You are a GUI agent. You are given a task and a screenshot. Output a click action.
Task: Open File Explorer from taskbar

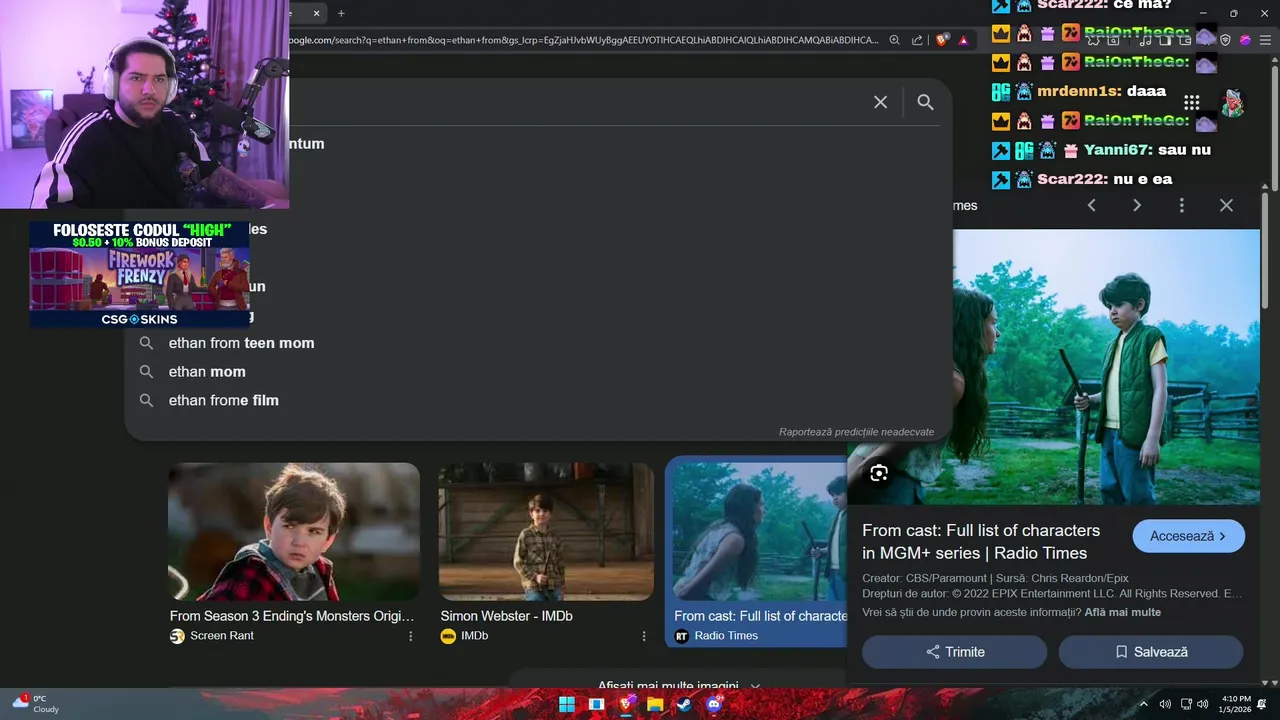[x=655, y=704]
